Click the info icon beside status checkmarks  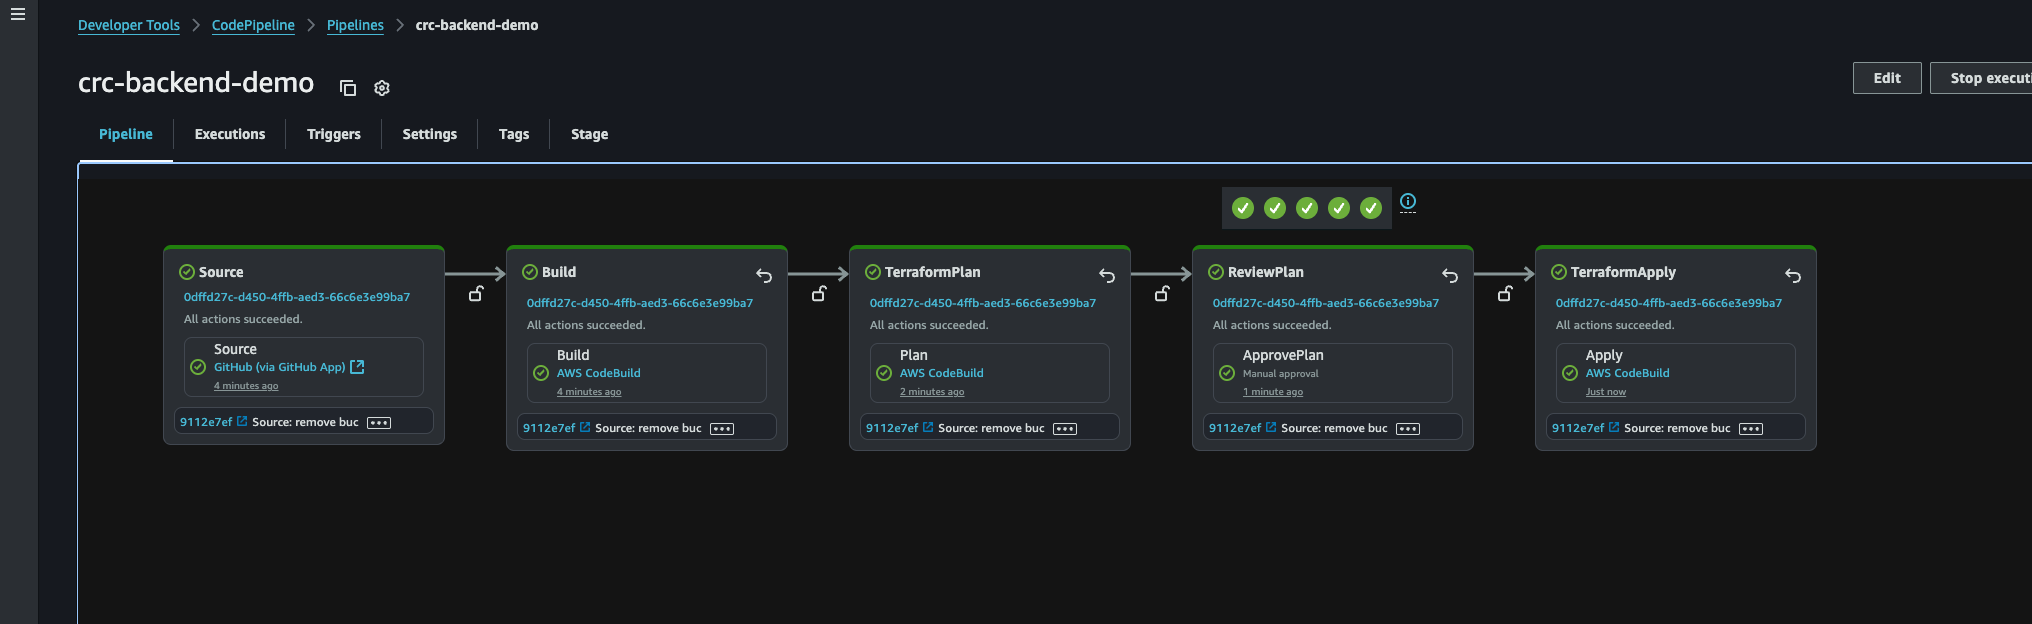1408,201
